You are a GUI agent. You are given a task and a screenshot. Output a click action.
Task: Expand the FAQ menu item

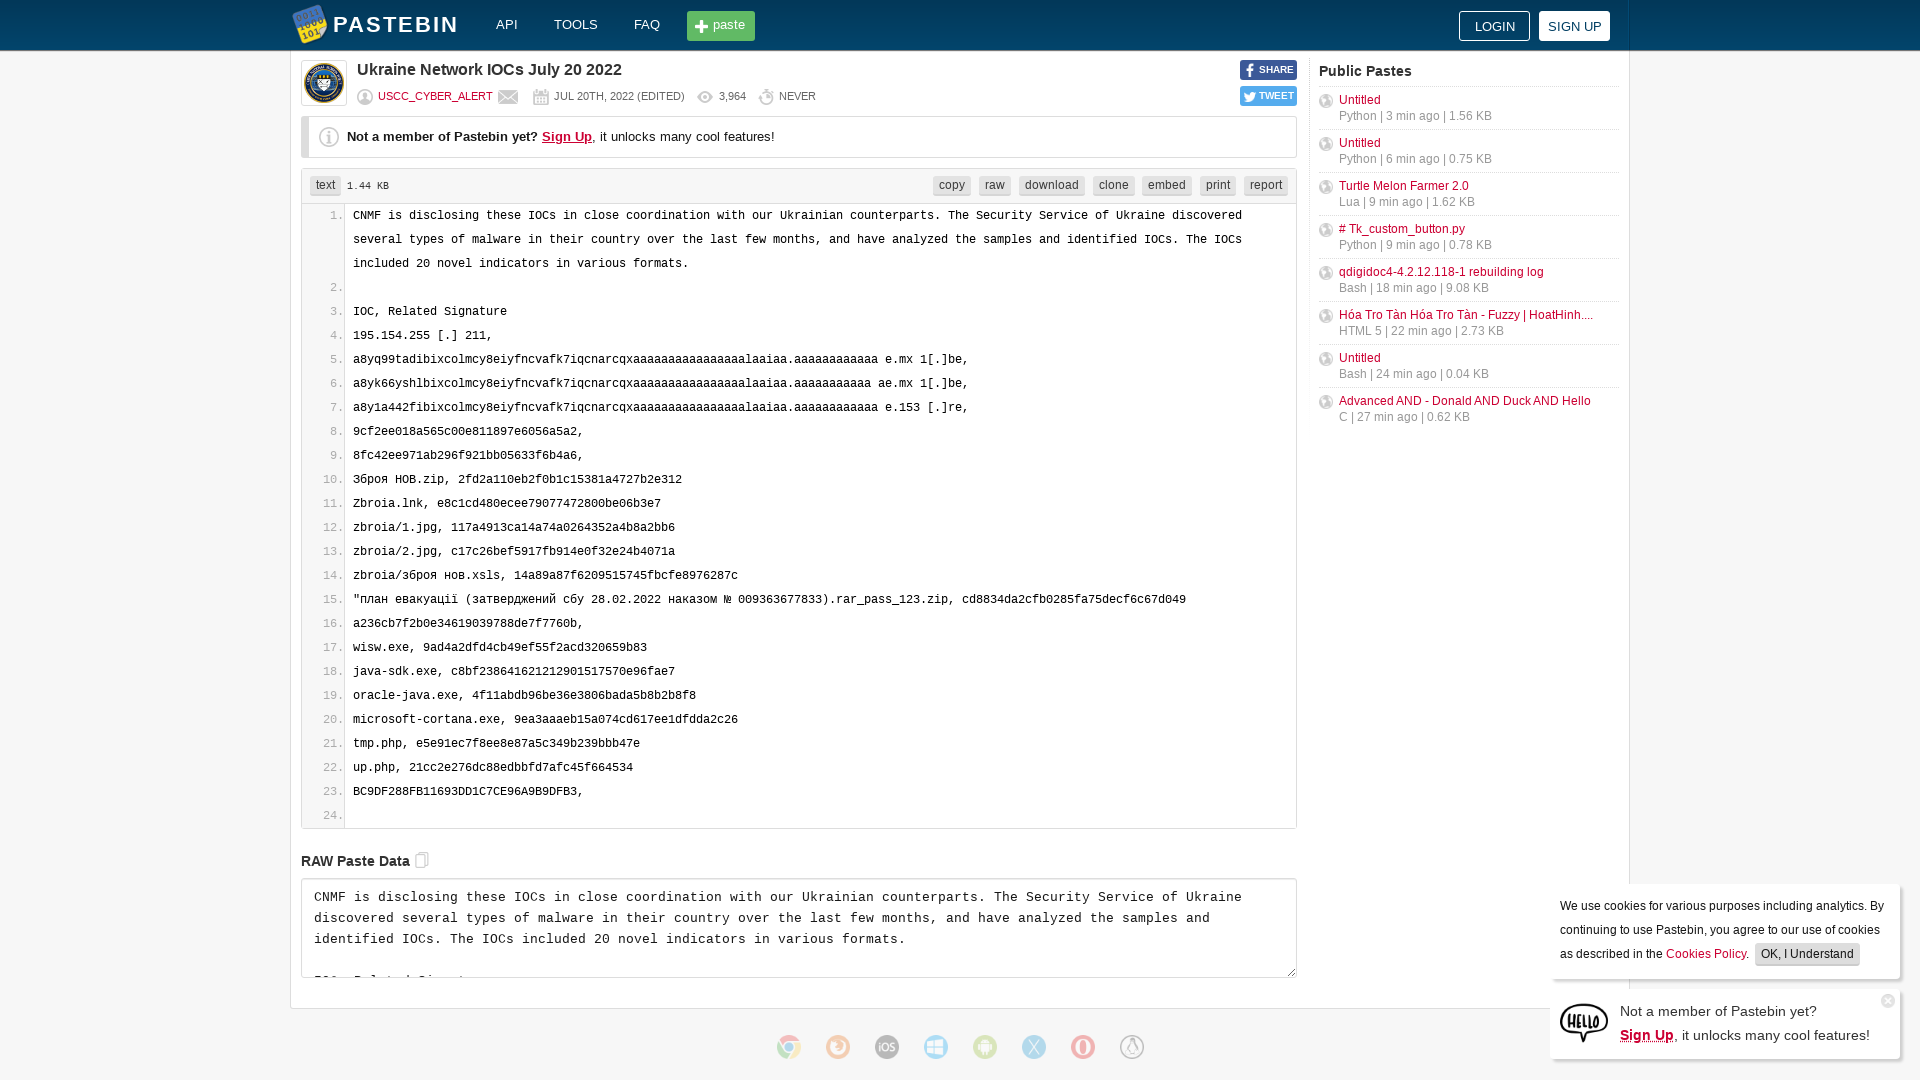coord(646,24)
